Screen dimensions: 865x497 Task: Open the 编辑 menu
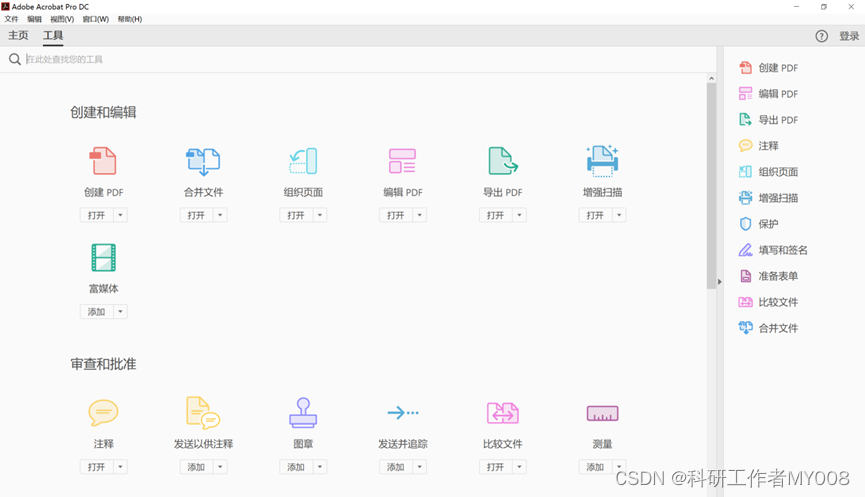[x=34, y=19]
